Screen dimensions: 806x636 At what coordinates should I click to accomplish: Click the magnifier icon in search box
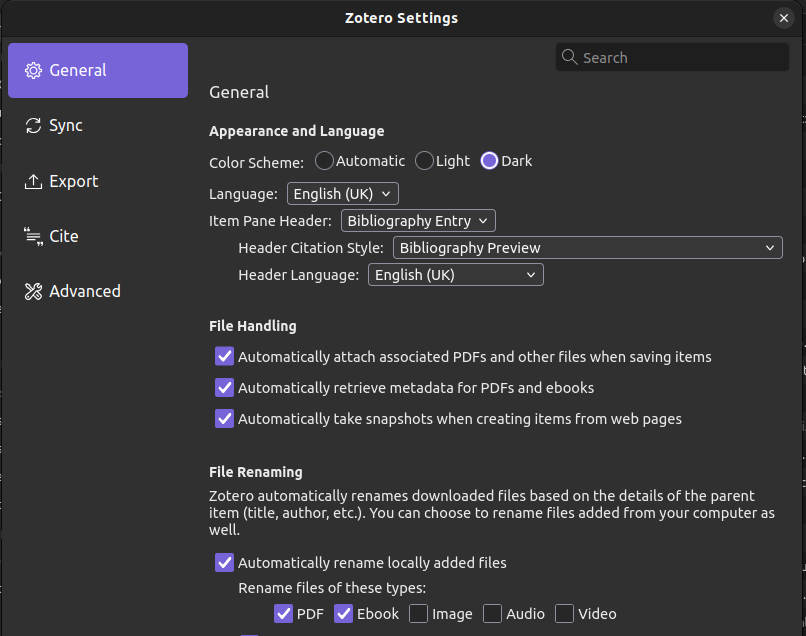[x=570, y=58]
